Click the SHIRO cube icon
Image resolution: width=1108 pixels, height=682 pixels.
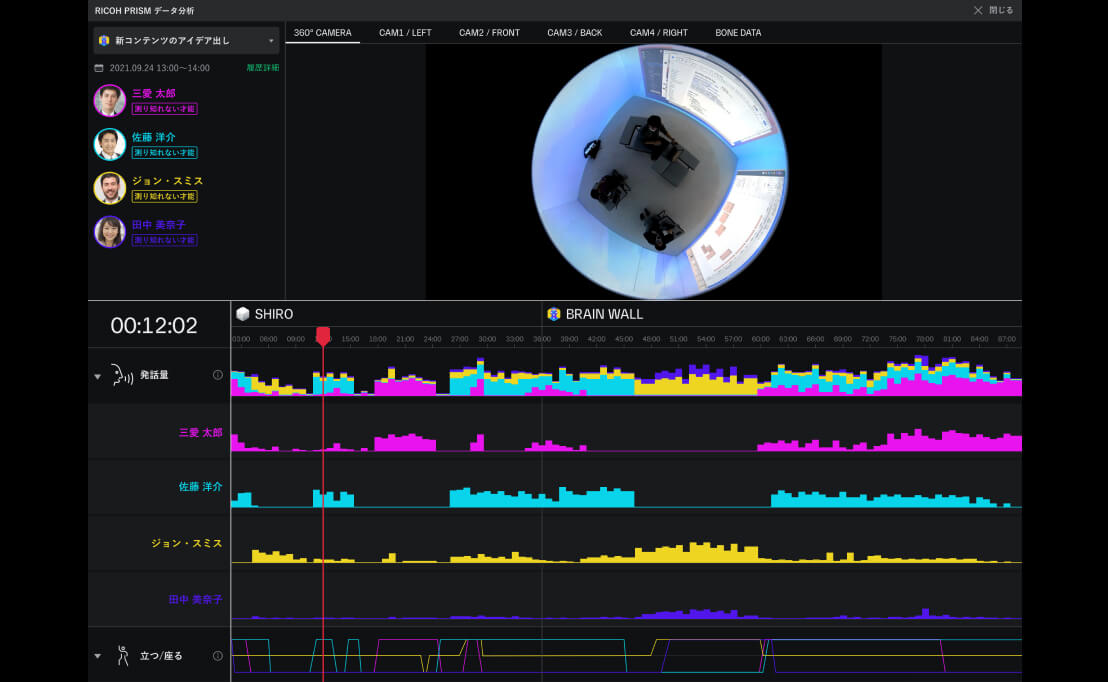click(x=242, y=314)
